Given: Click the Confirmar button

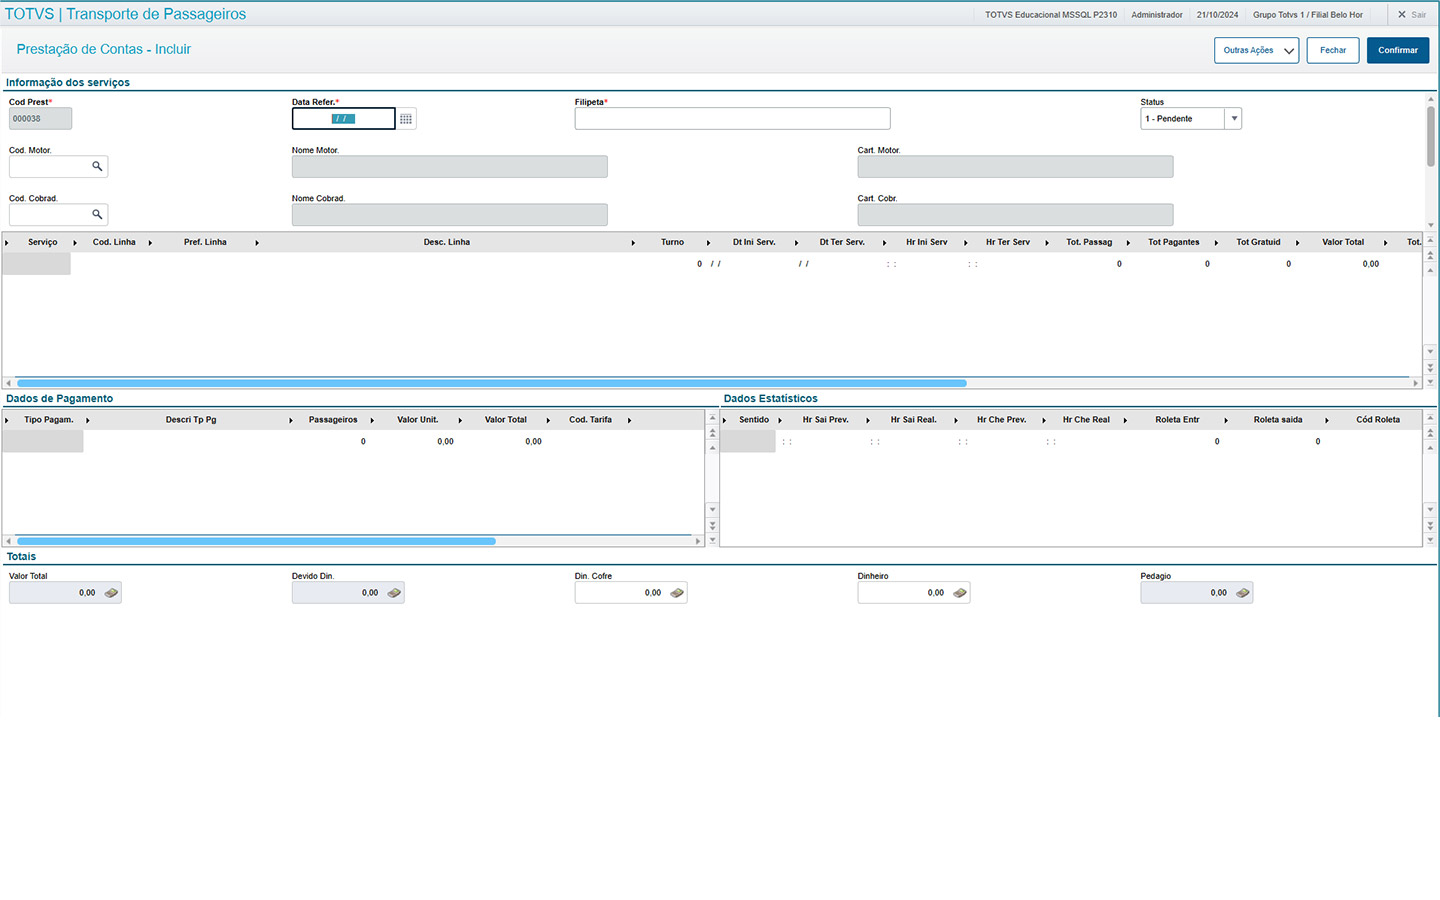Looking at the screenshot, I should [x=1397, y=50].
